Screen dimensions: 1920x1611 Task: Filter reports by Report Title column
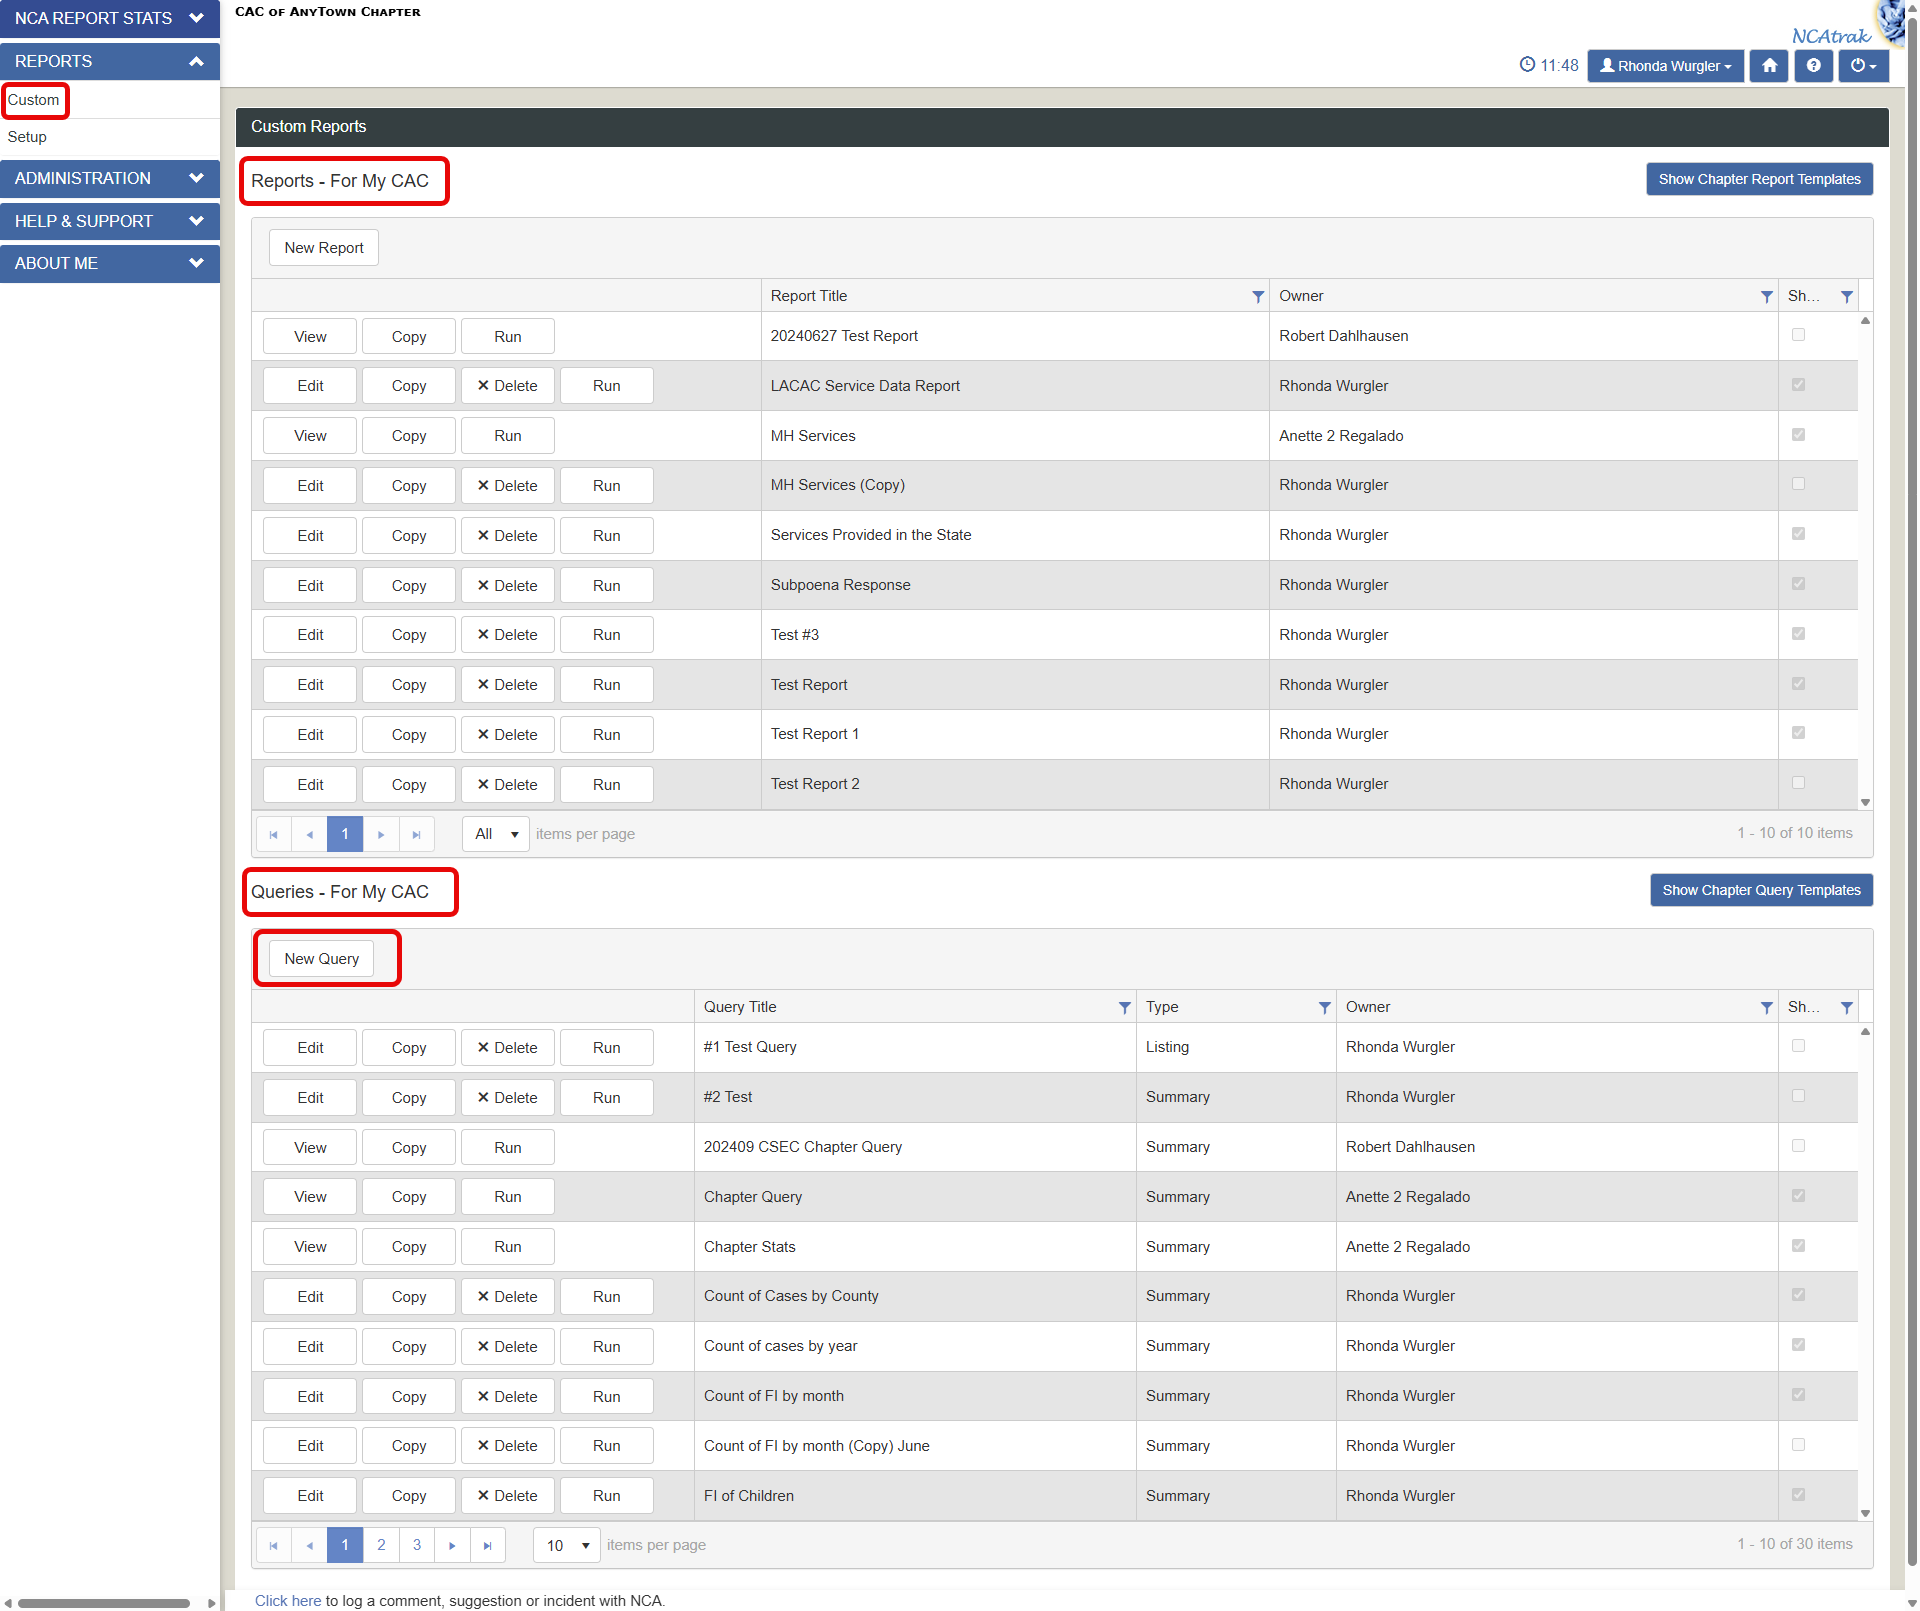click(x=1258, y=297)
